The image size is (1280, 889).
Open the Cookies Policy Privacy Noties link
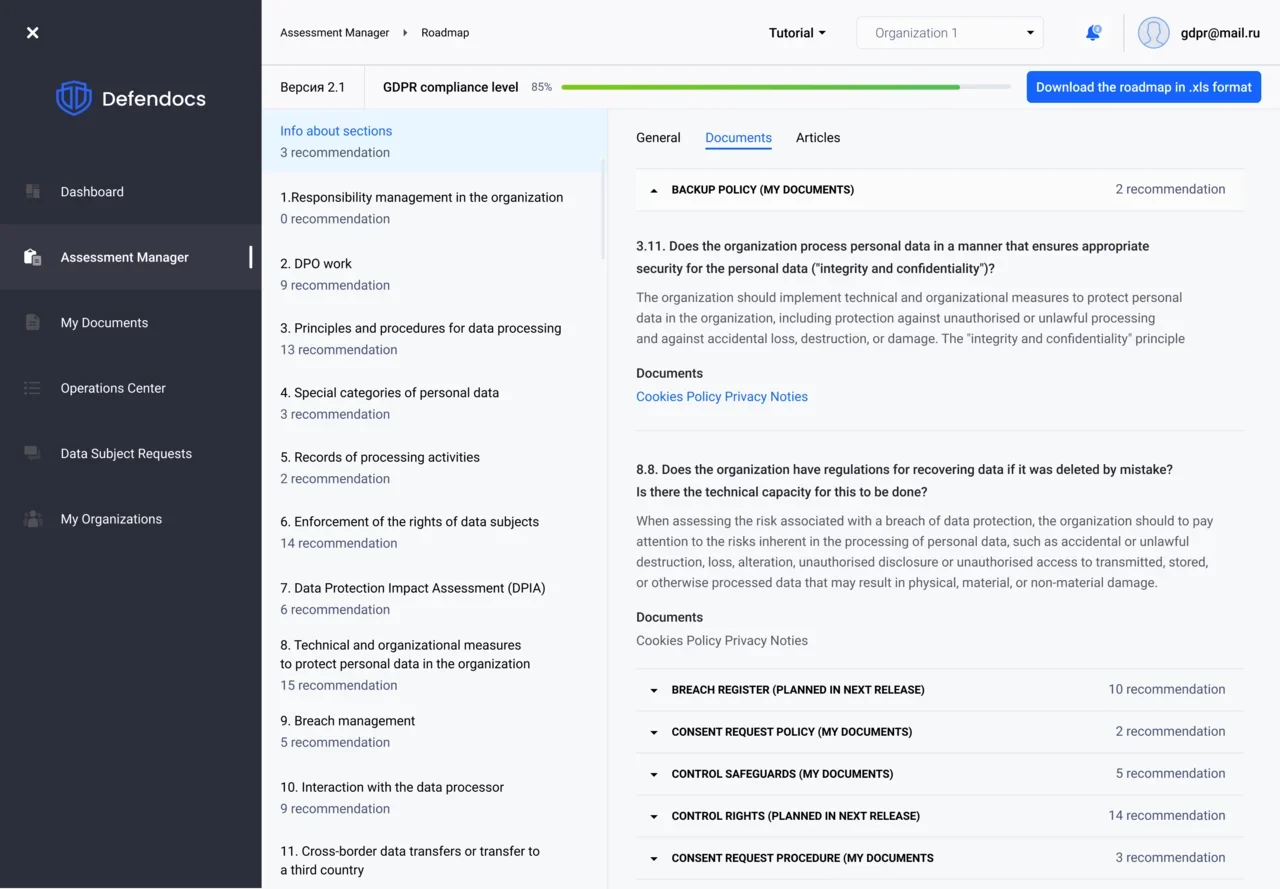(x=721, y=397)
